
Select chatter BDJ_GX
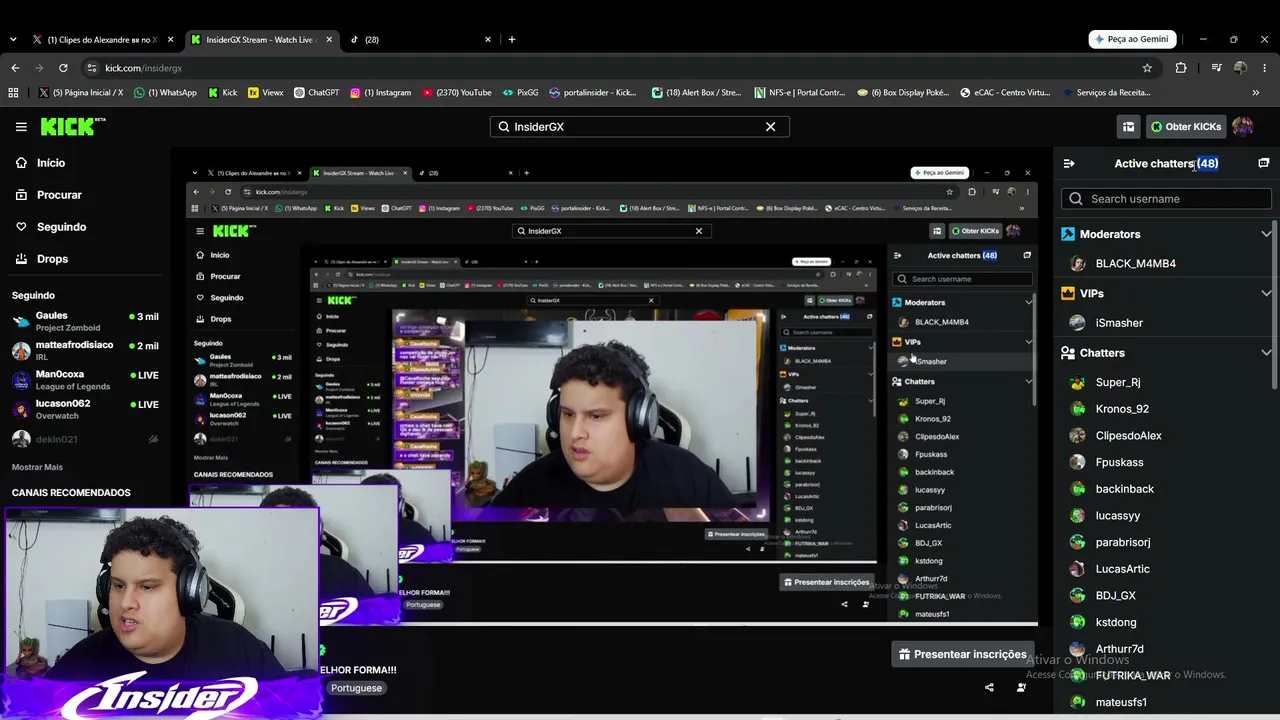(1115, 596)
